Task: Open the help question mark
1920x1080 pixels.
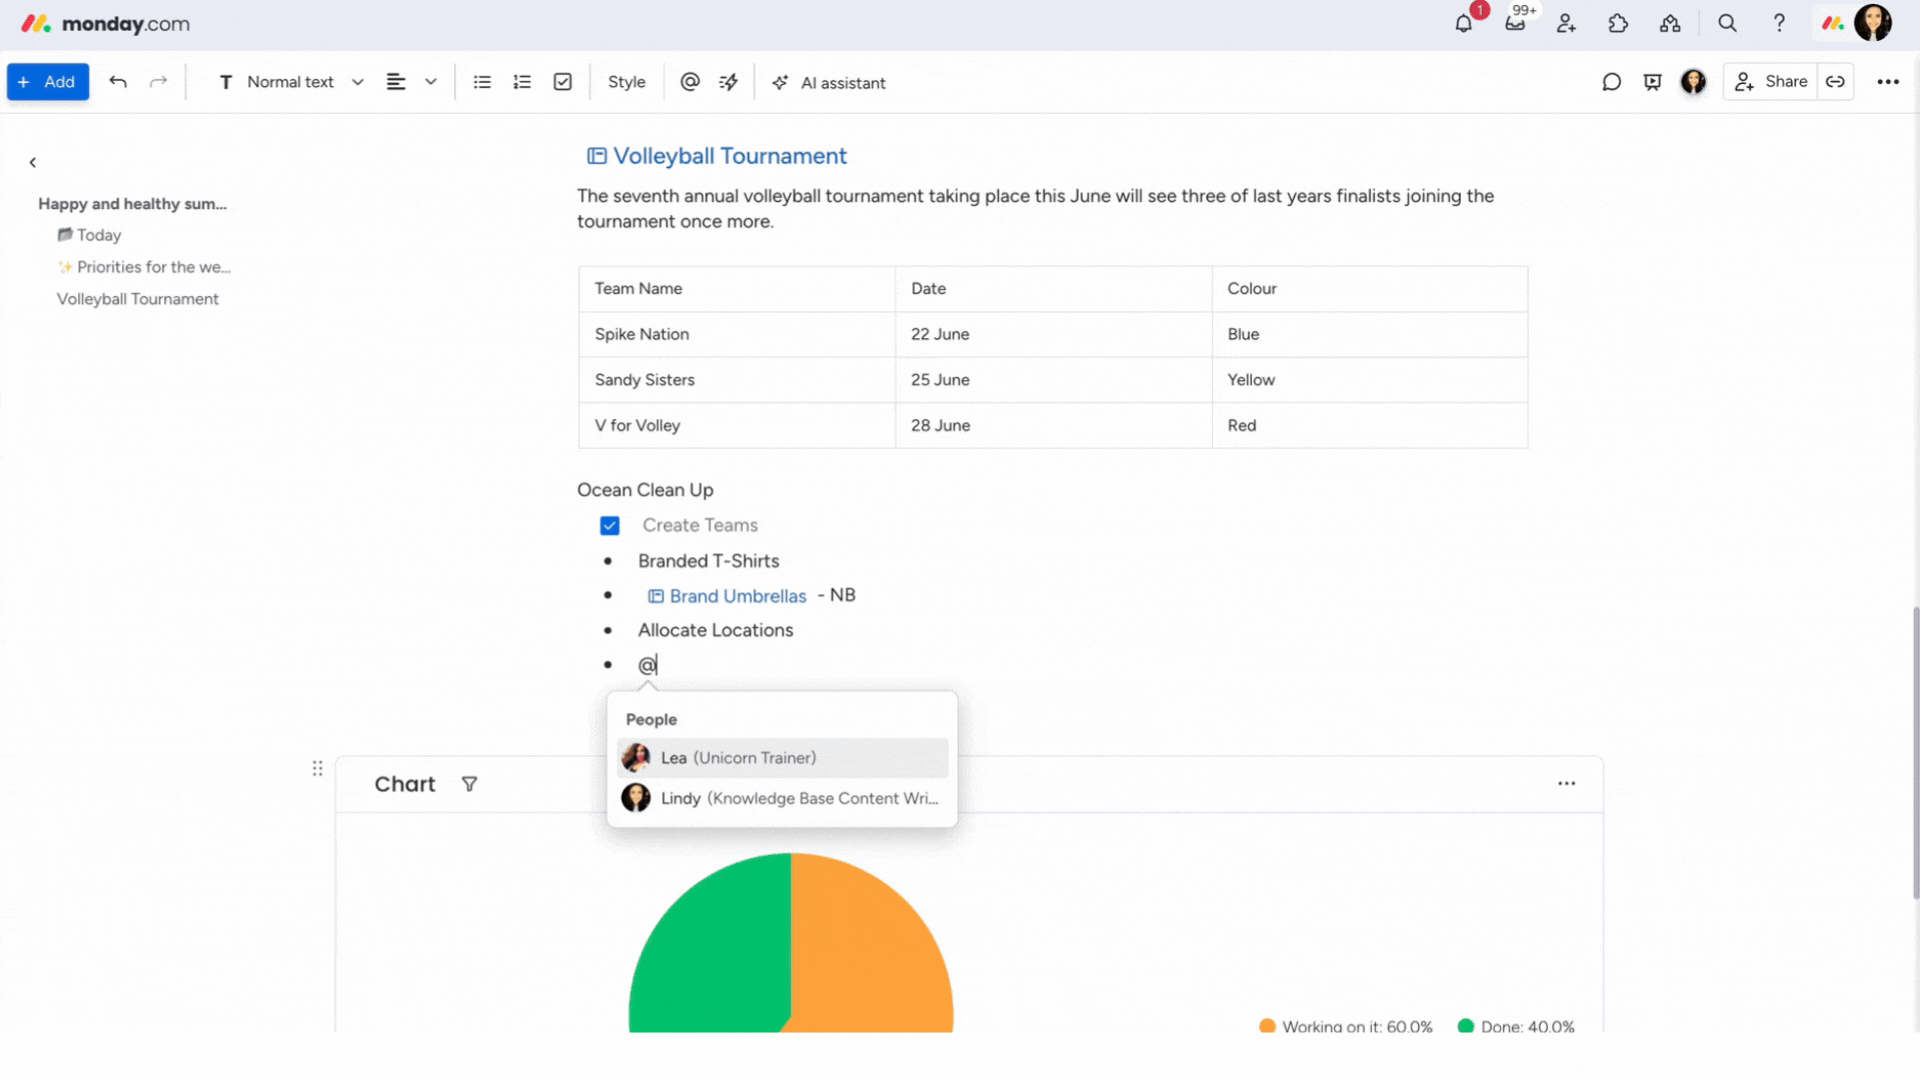Action: point(1779,24)
